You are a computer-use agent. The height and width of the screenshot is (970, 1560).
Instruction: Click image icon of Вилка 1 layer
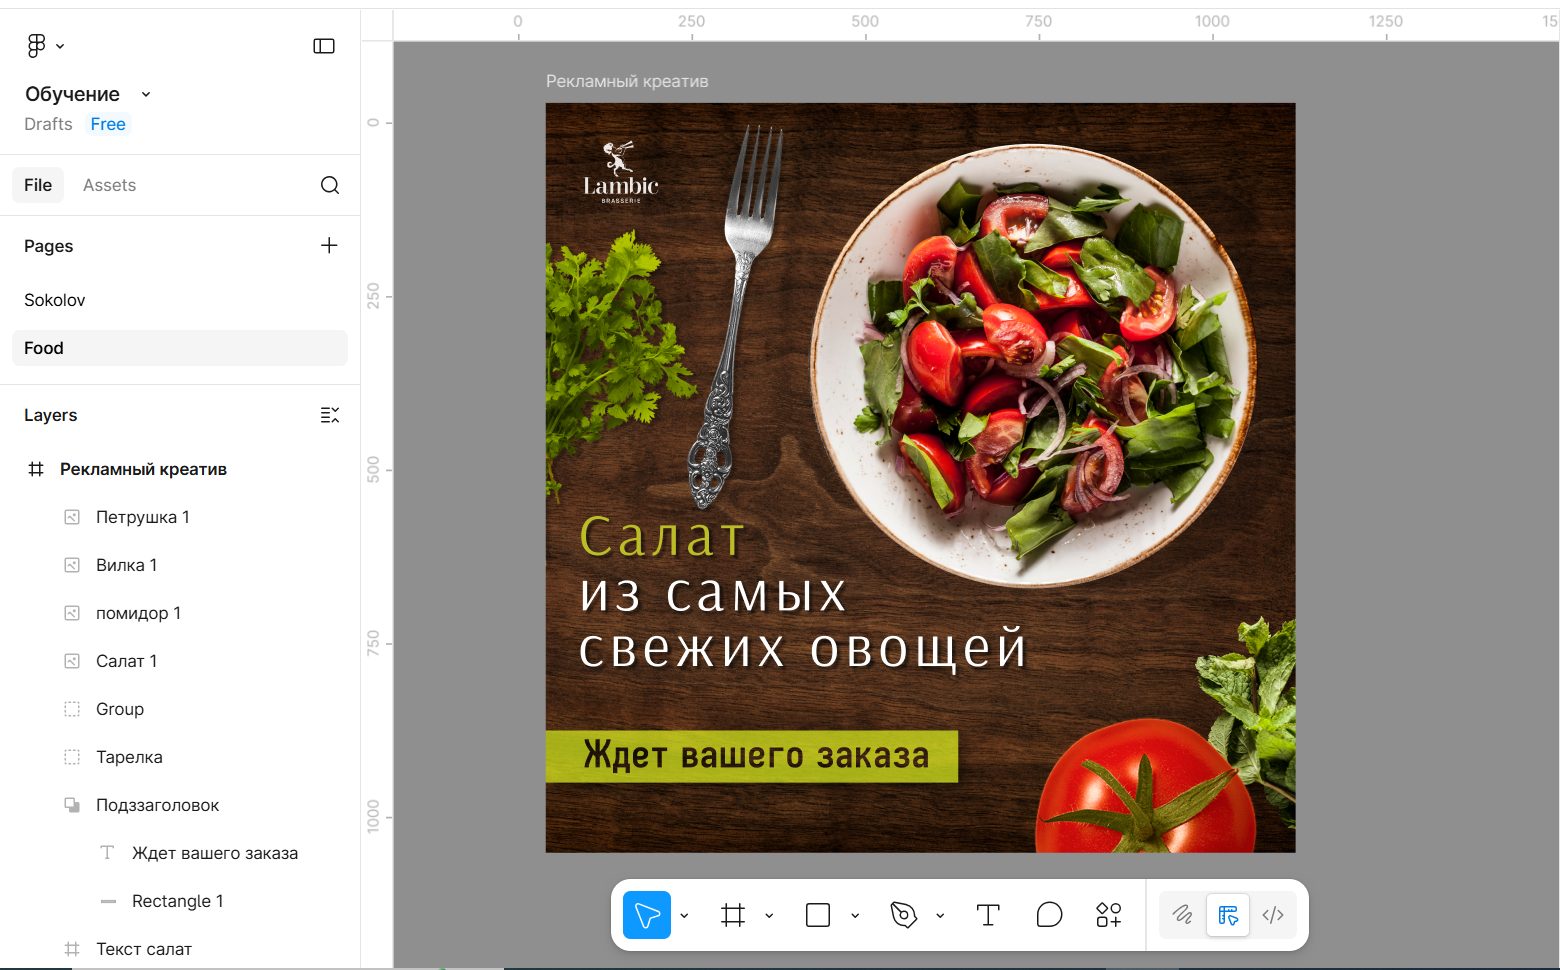click(72, 565)
